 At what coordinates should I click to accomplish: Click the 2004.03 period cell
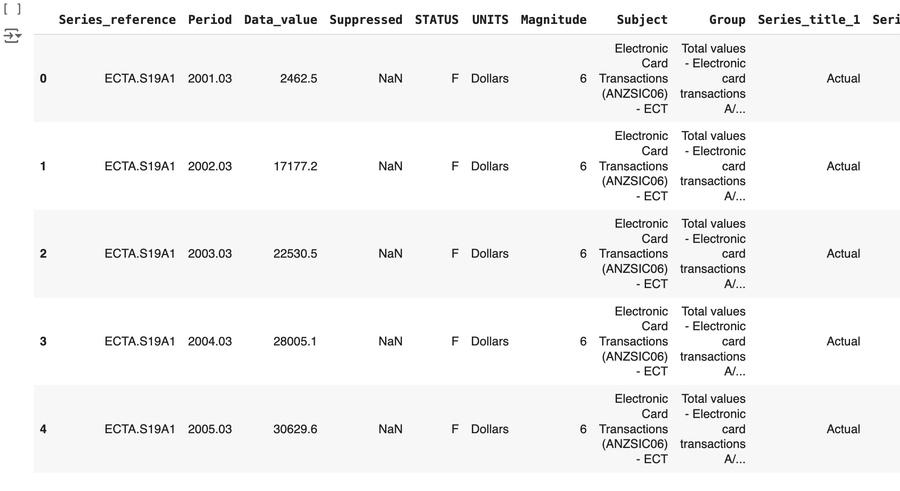210,342
